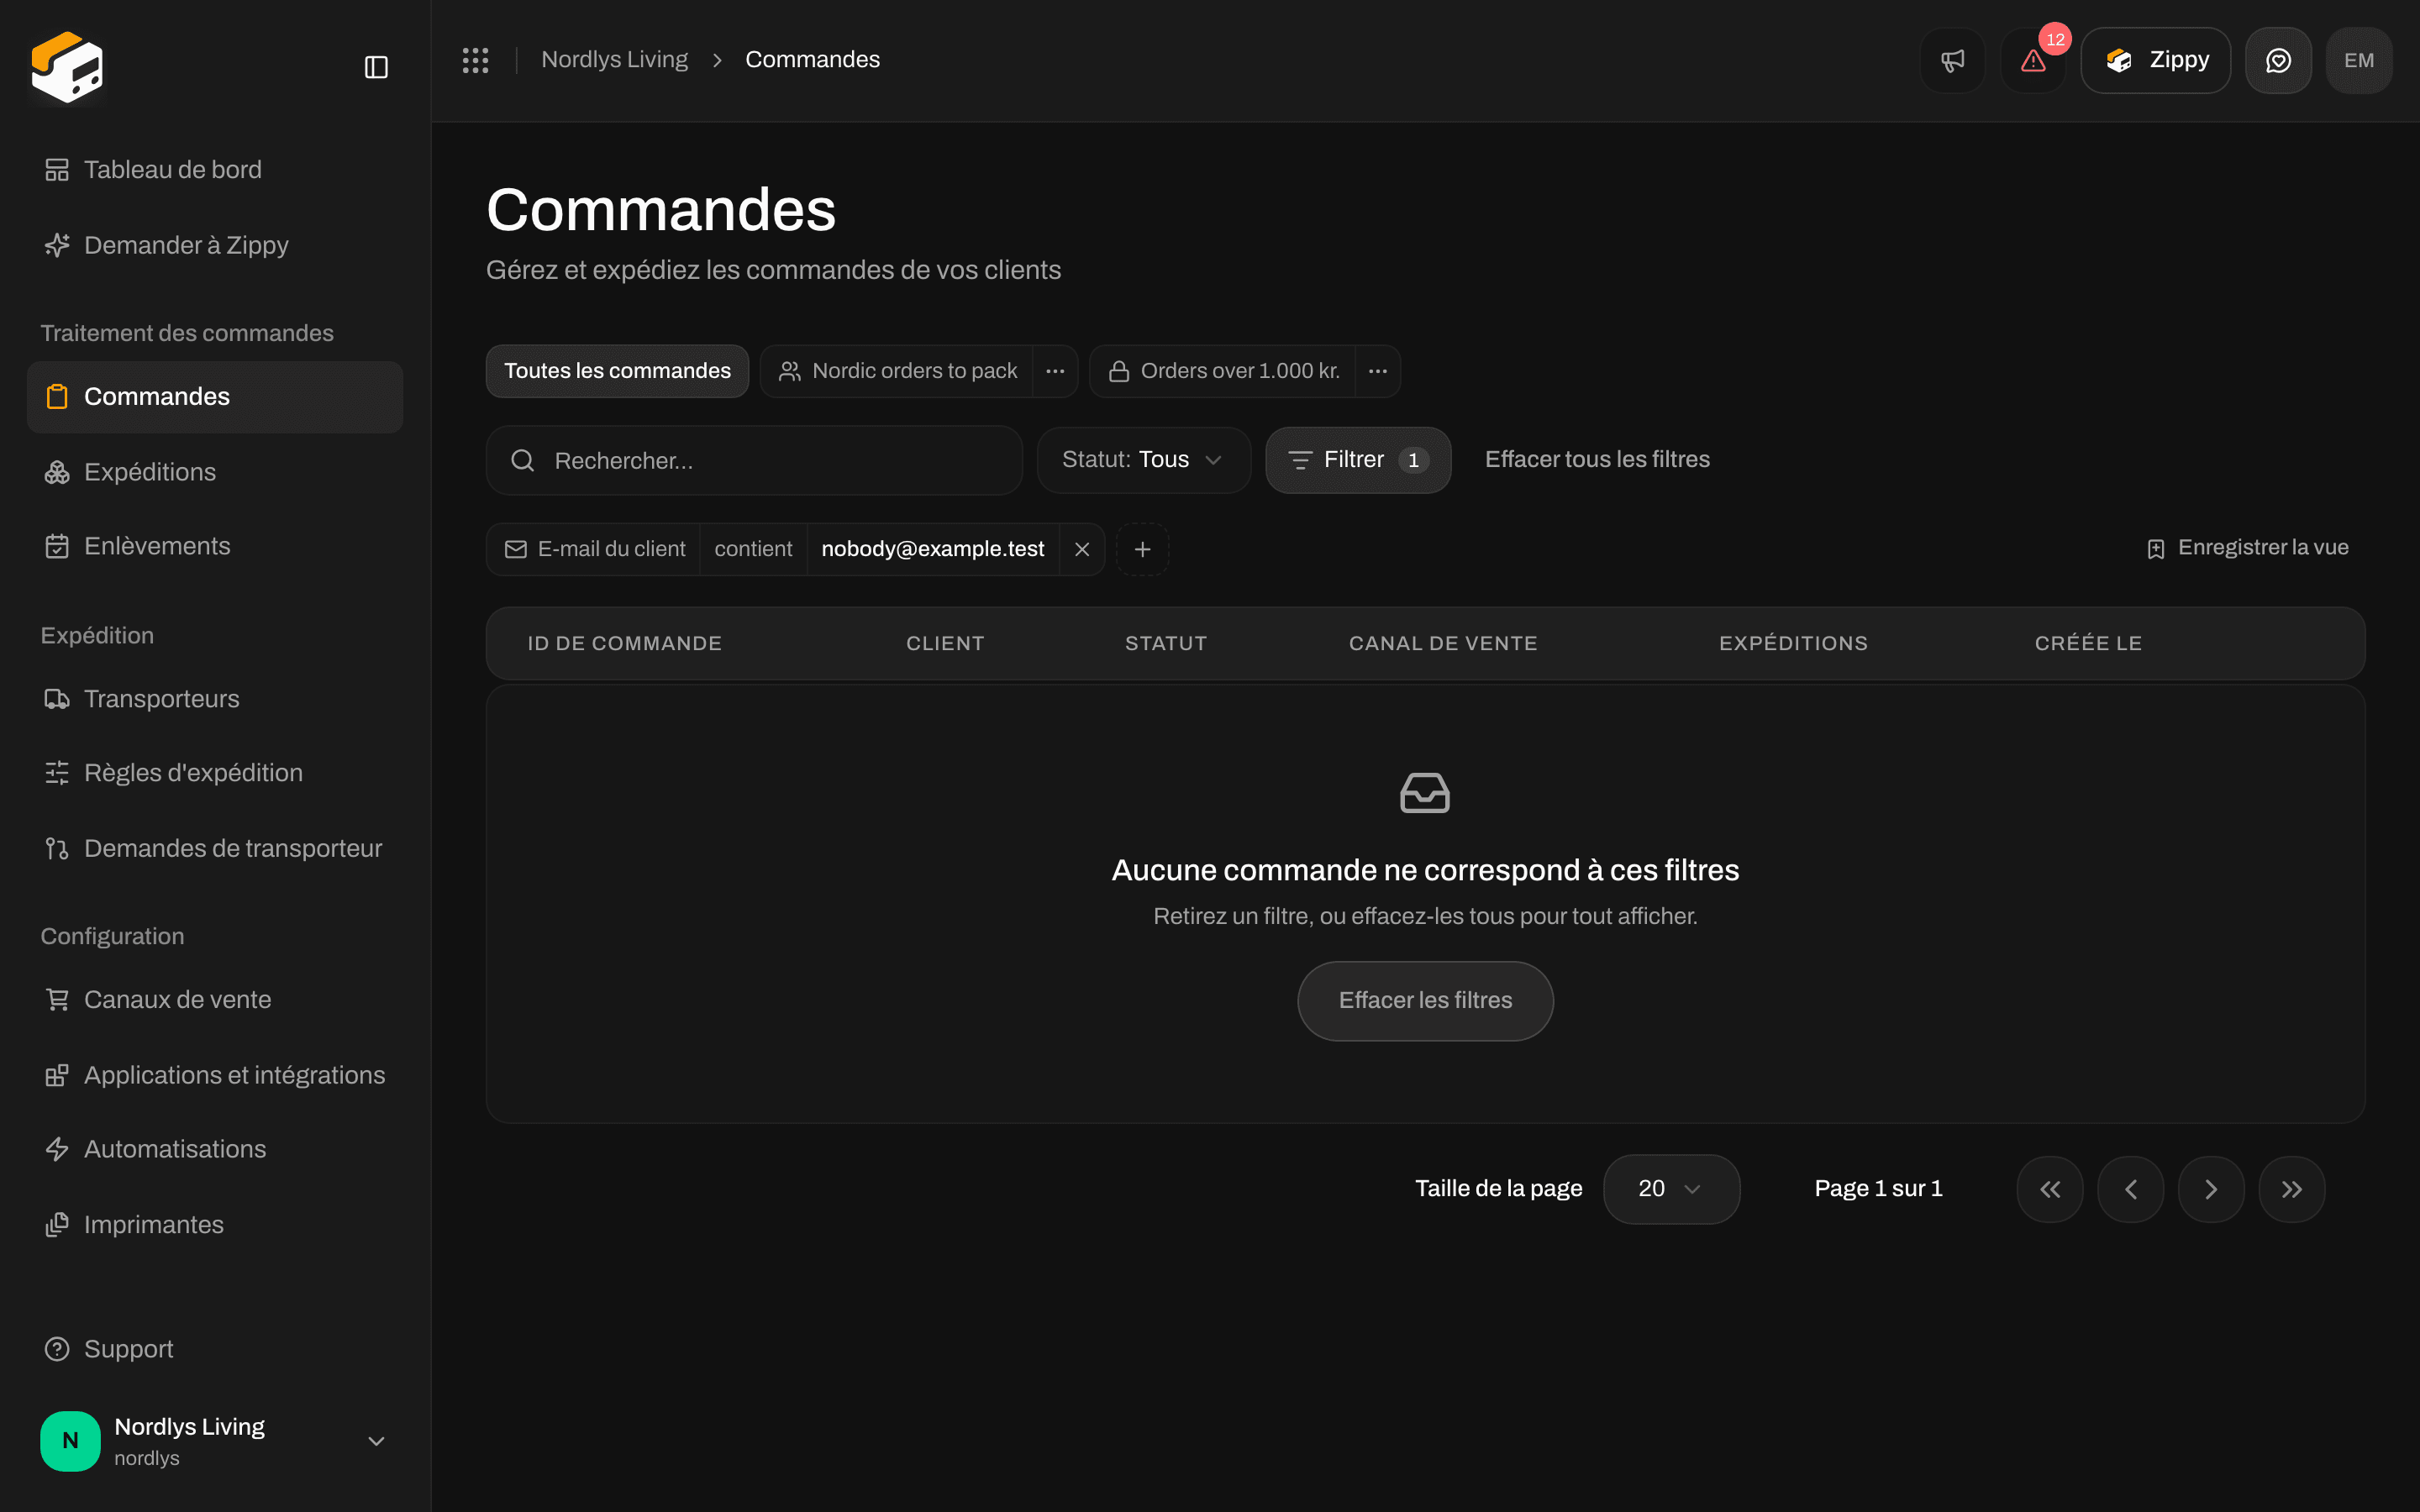The image size is (2420, 1512).
Task: Open Automatisations
Action: point(215,1149)
